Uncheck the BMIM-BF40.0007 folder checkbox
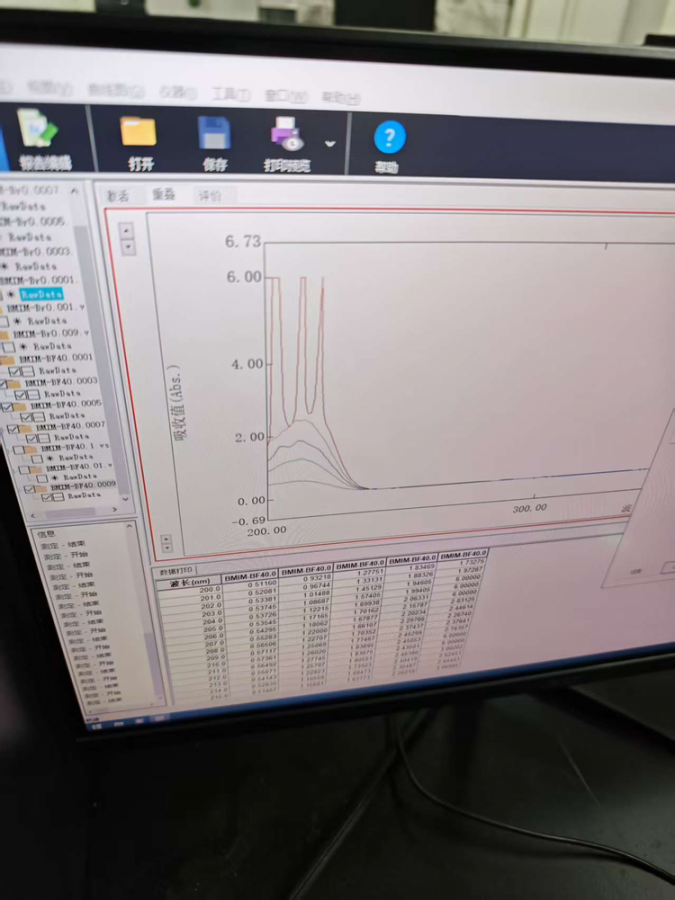The width and height of the screenshot is (675, 900). [13, 428]
